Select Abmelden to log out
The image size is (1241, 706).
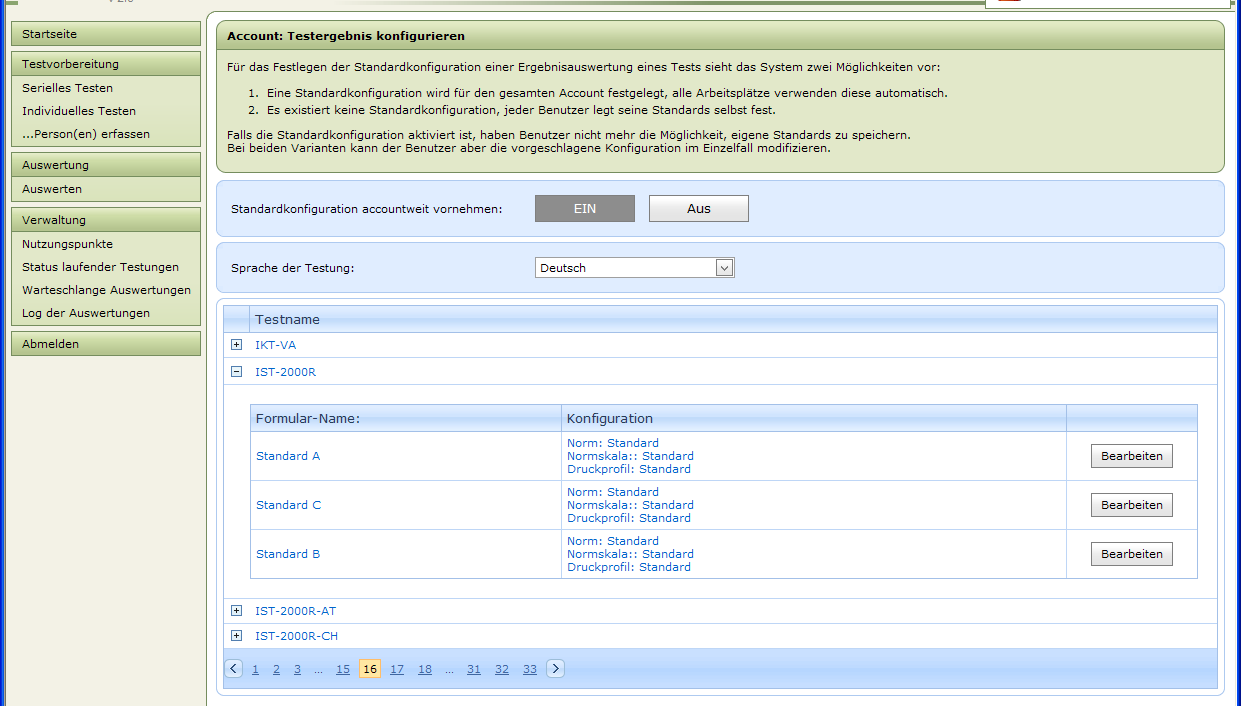point(51,344)
